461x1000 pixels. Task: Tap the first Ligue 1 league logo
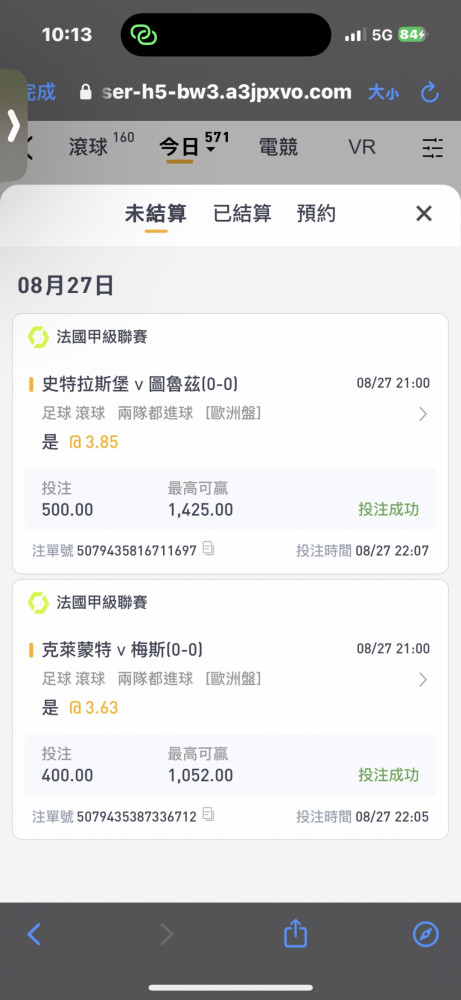(38, 337)
